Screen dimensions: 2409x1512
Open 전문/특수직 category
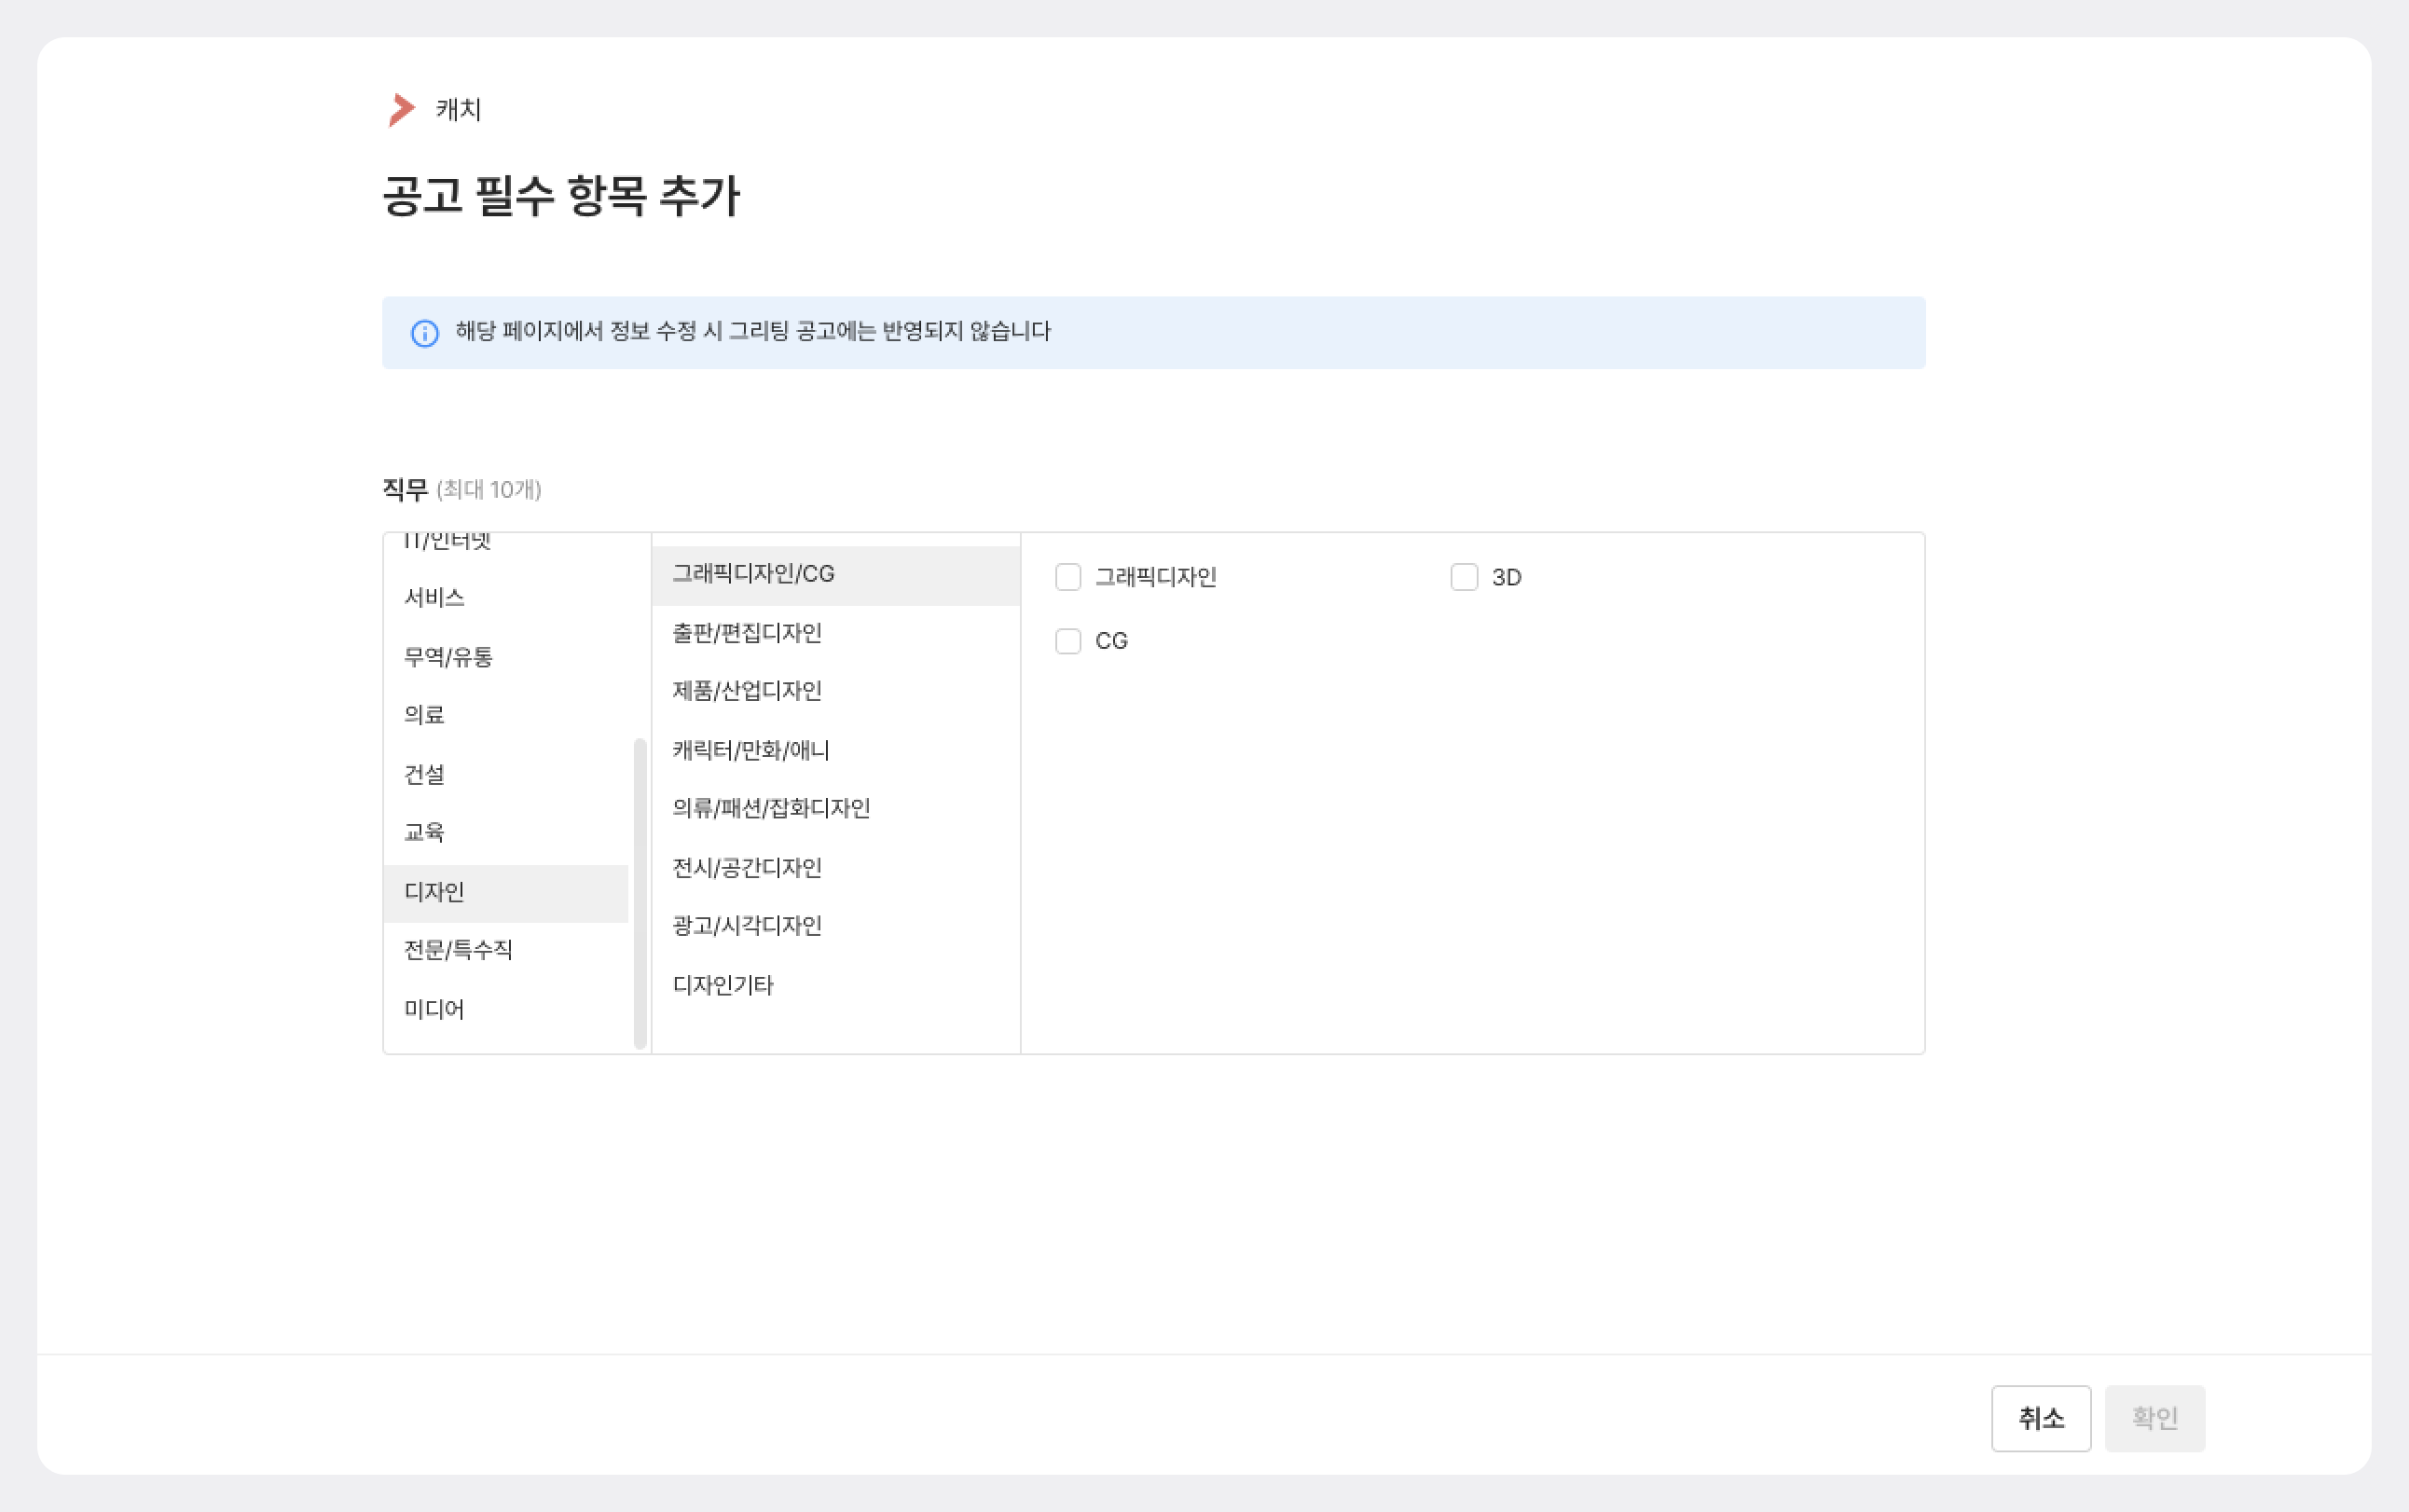point(458,950)
